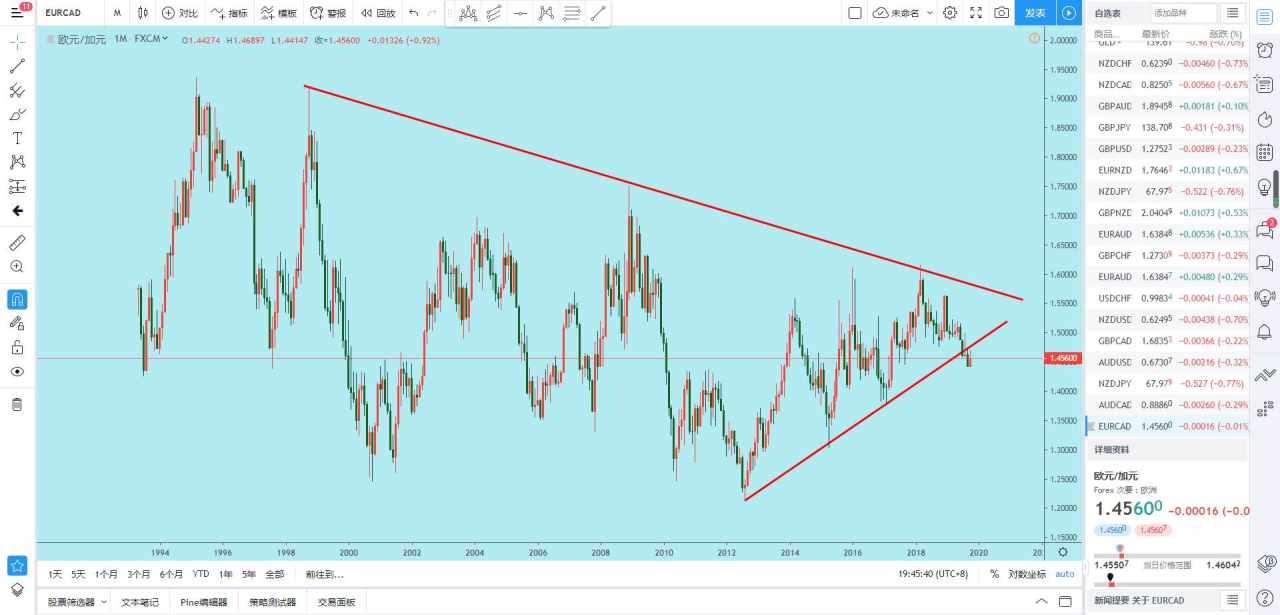This screenshot has width=1280, height=615.
Task: Toggle stay in drawing mode
Action: tap(17, 323)
